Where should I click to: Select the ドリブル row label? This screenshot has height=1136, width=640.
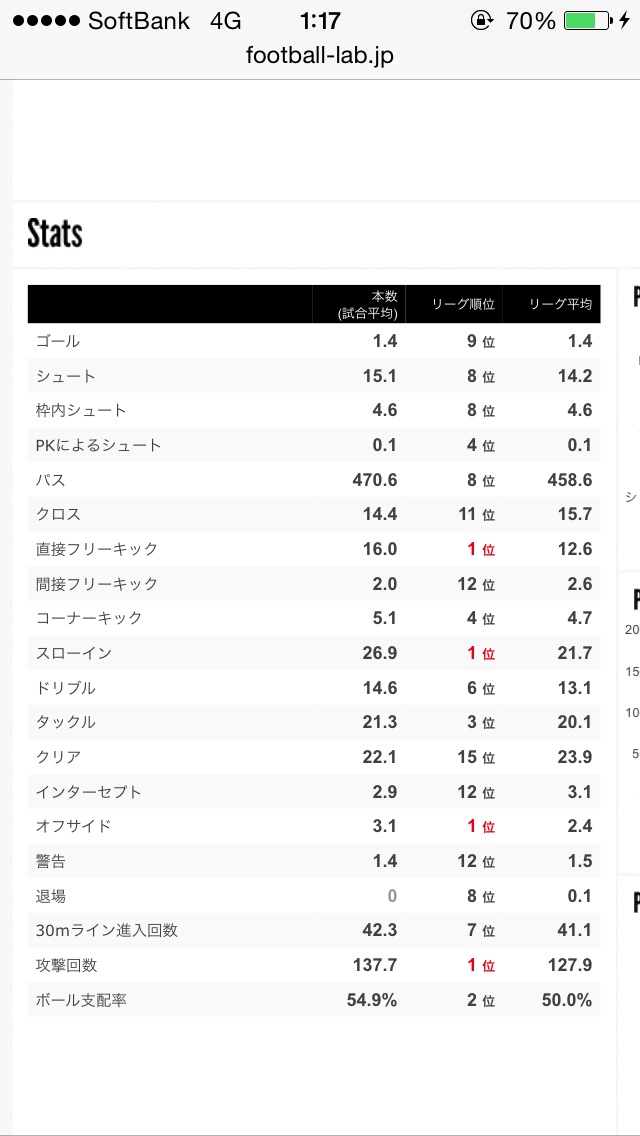(x=65, y=688)
